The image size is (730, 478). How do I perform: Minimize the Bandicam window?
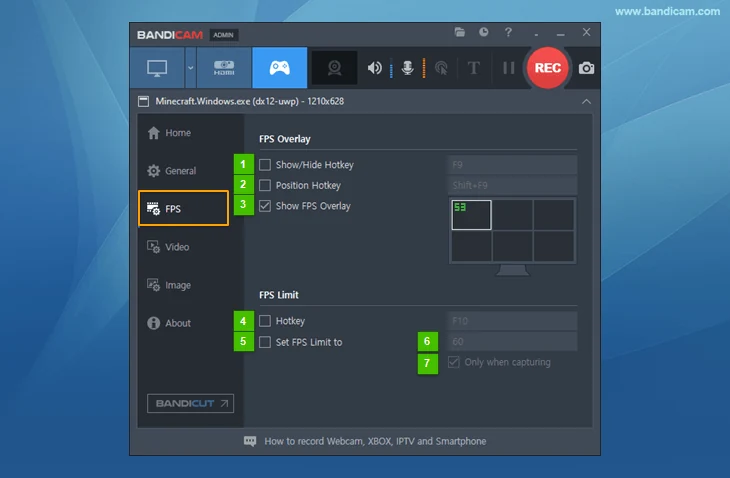coord(561,34)
